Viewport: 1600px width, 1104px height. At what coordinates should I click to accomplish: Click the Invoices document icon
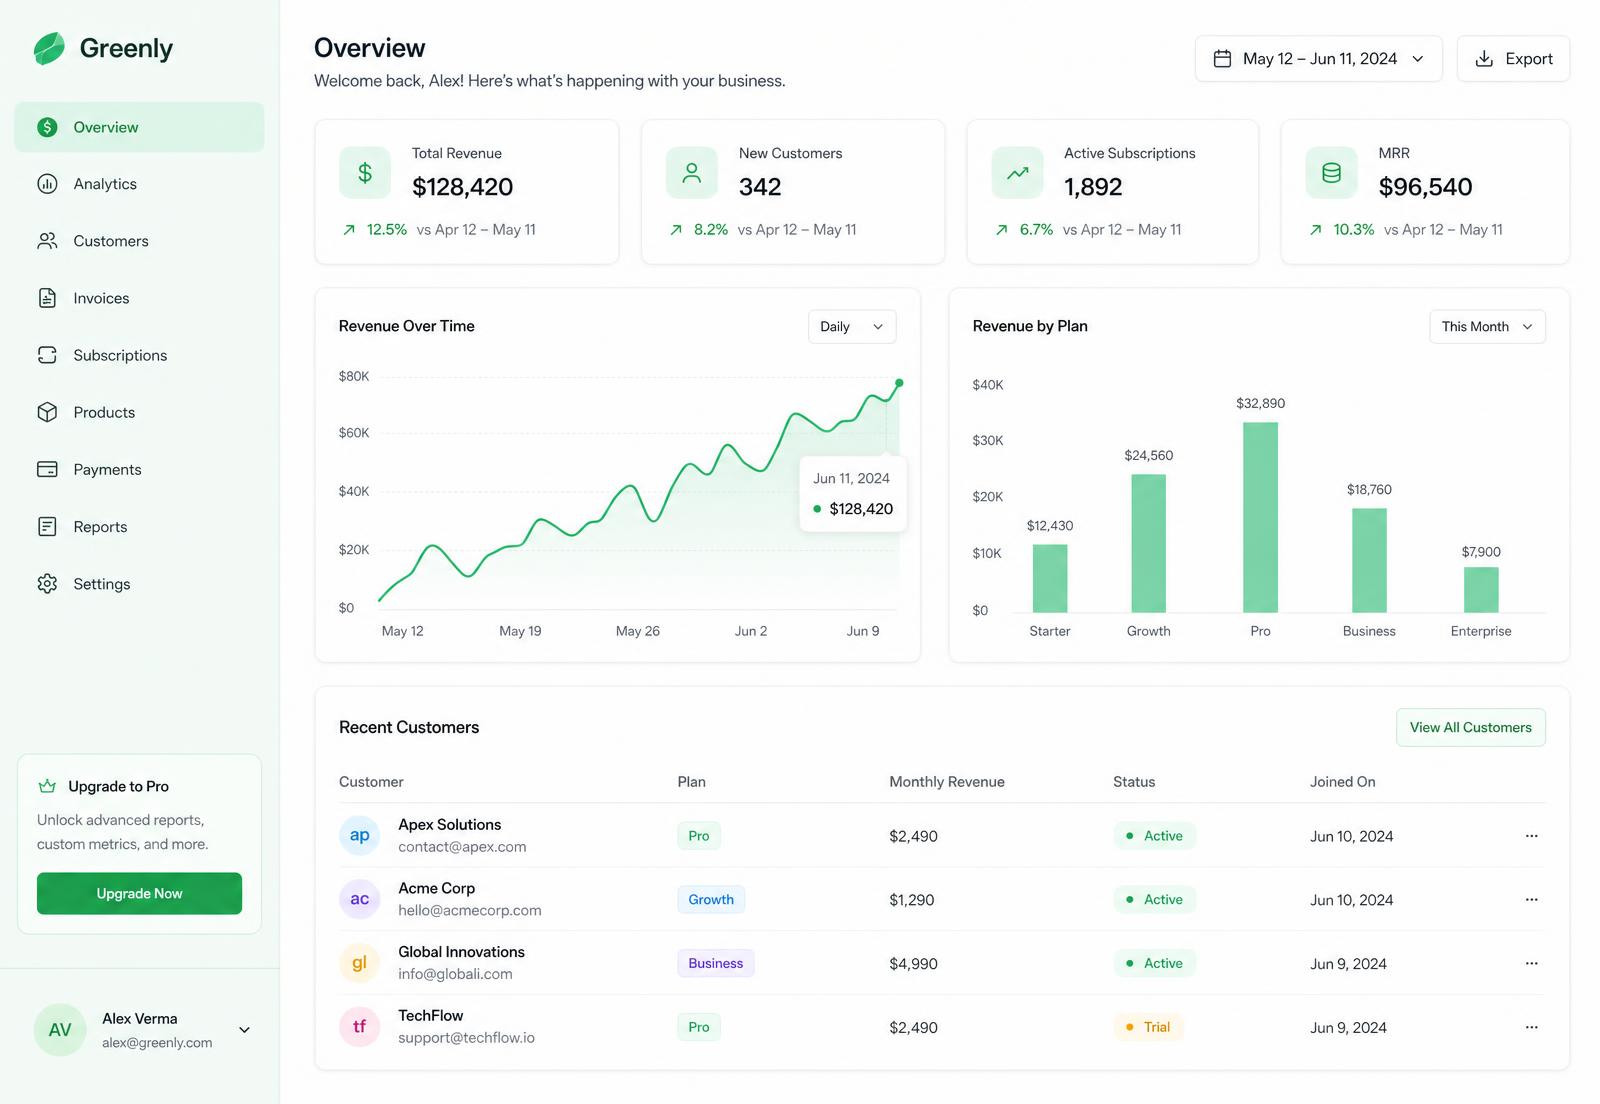(47, 298)
